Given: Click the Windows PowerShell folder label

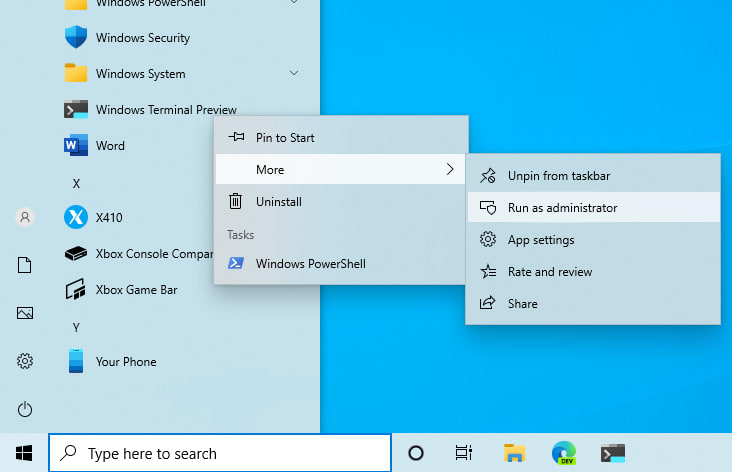Looking at the screenshot, I should click(150, 3).
